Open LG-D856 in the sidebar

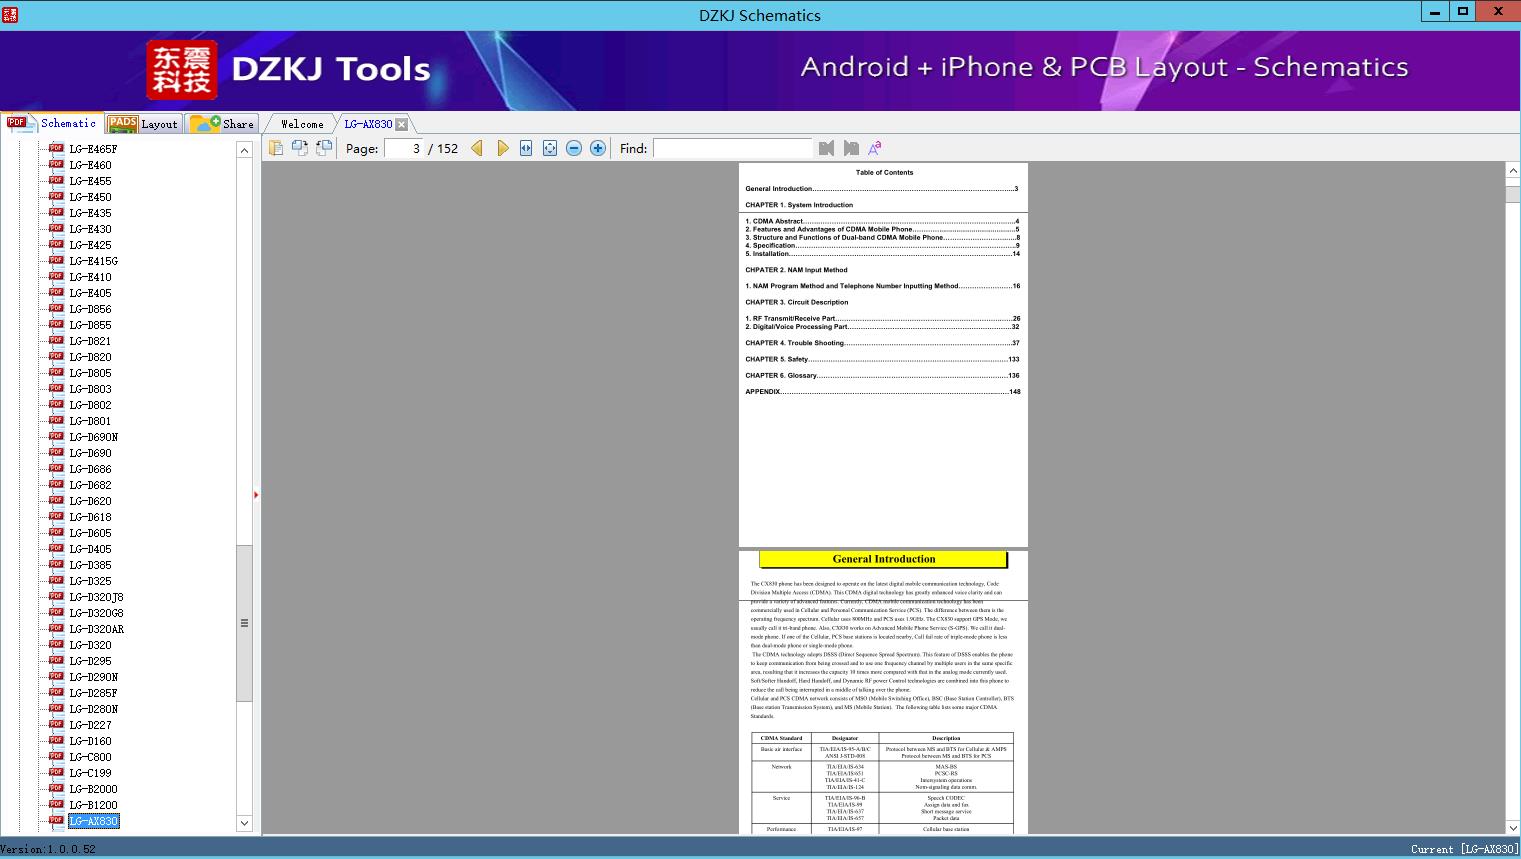[x=90, y=309]
